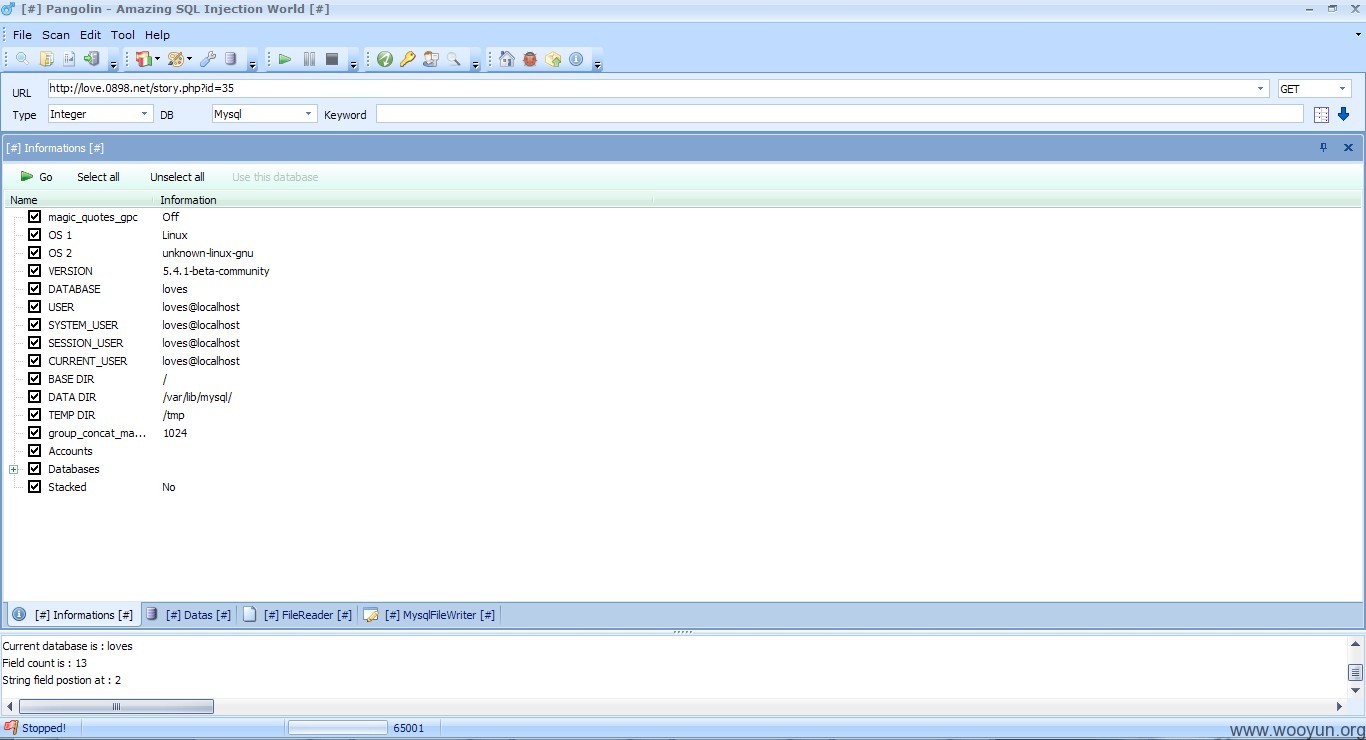Start scan with green play button
Screen dimensions: 1366x740
click(x=285, y=59)
